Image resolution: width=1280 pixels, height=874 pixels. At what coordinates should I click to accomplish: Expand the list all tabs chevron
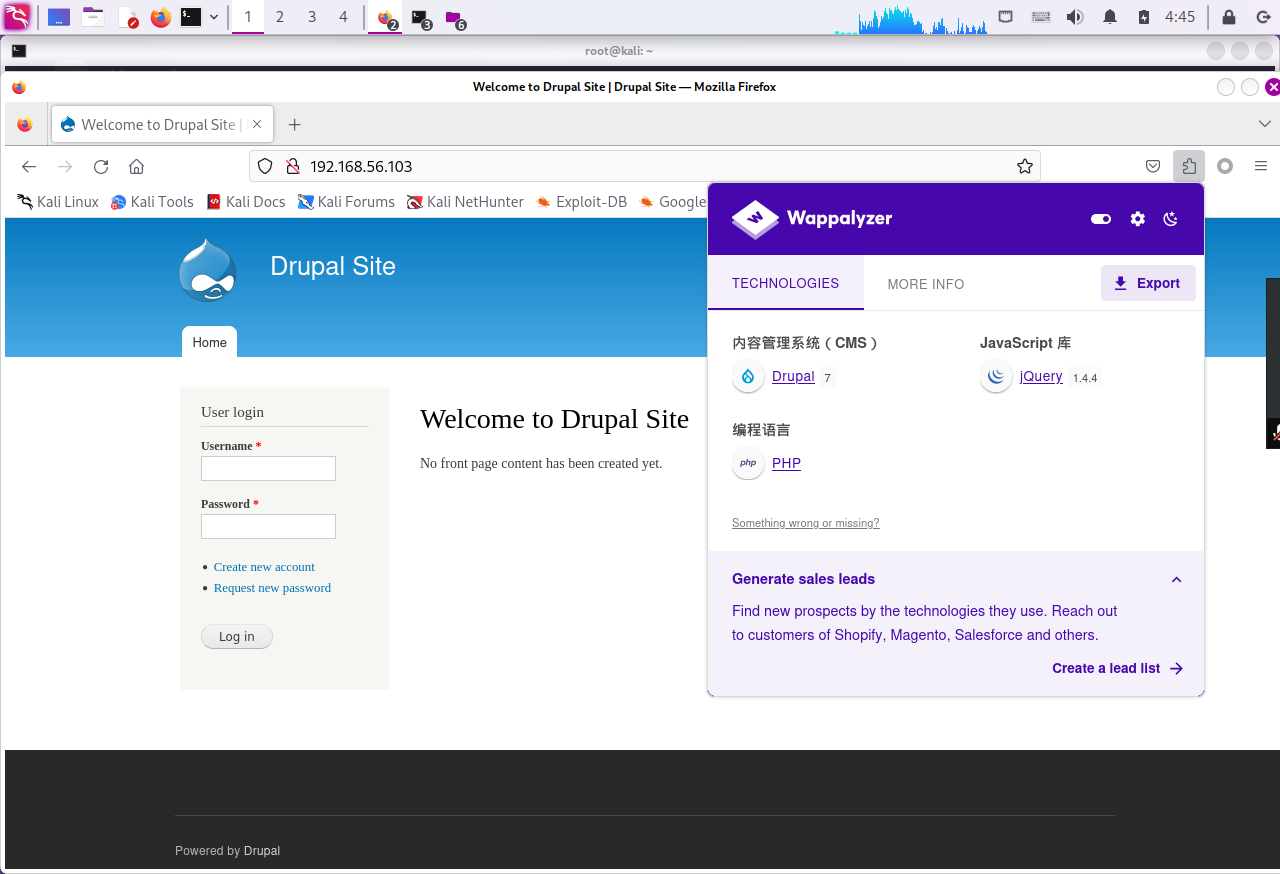point(1265,124)
